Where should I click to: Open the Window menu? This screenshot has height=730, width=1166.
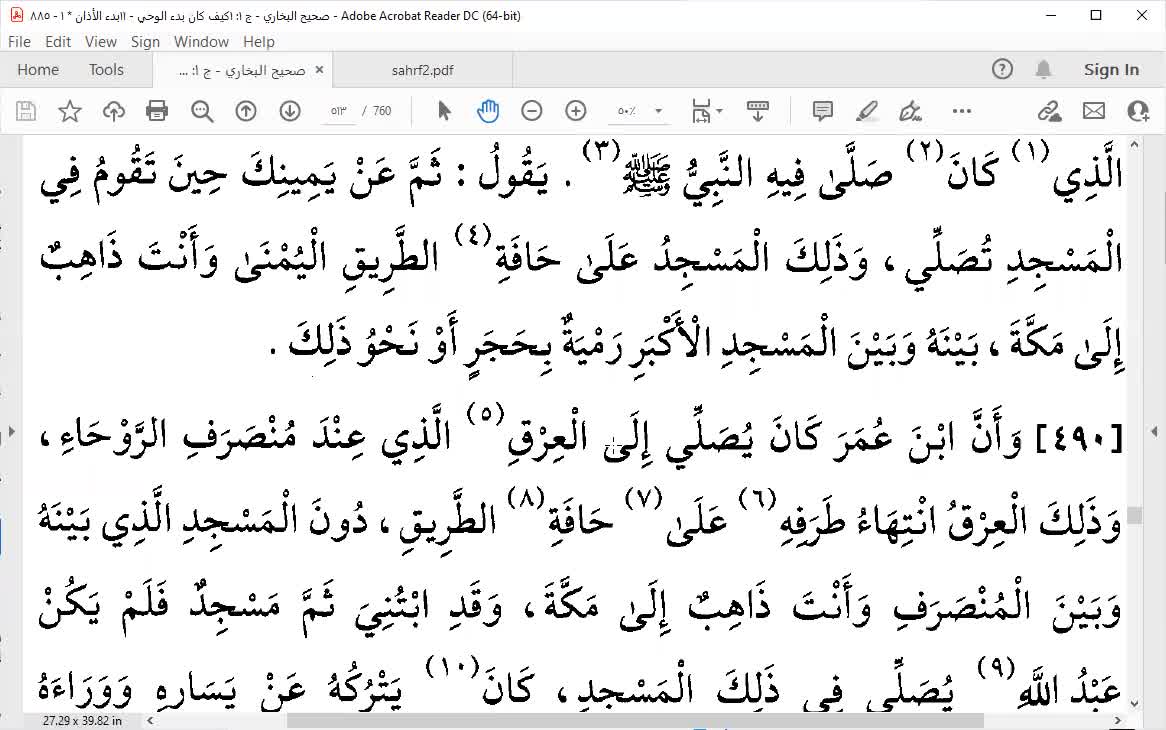[201, 42]
